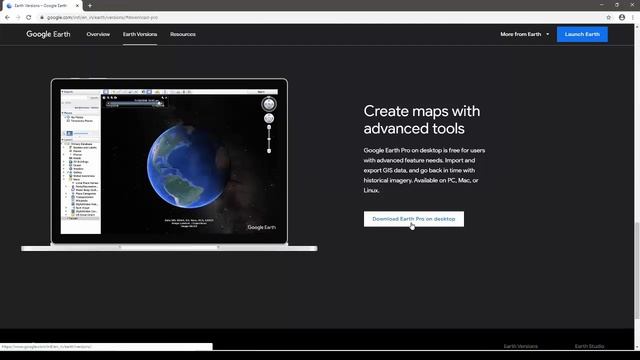Bookmark this page with the star icon

coord(609,18)
